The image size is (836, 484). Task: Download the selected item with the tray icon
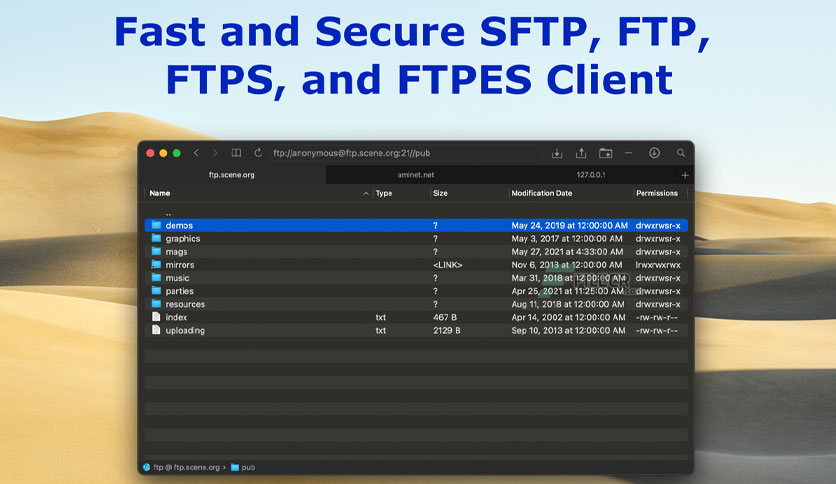(x=557, y=154)
